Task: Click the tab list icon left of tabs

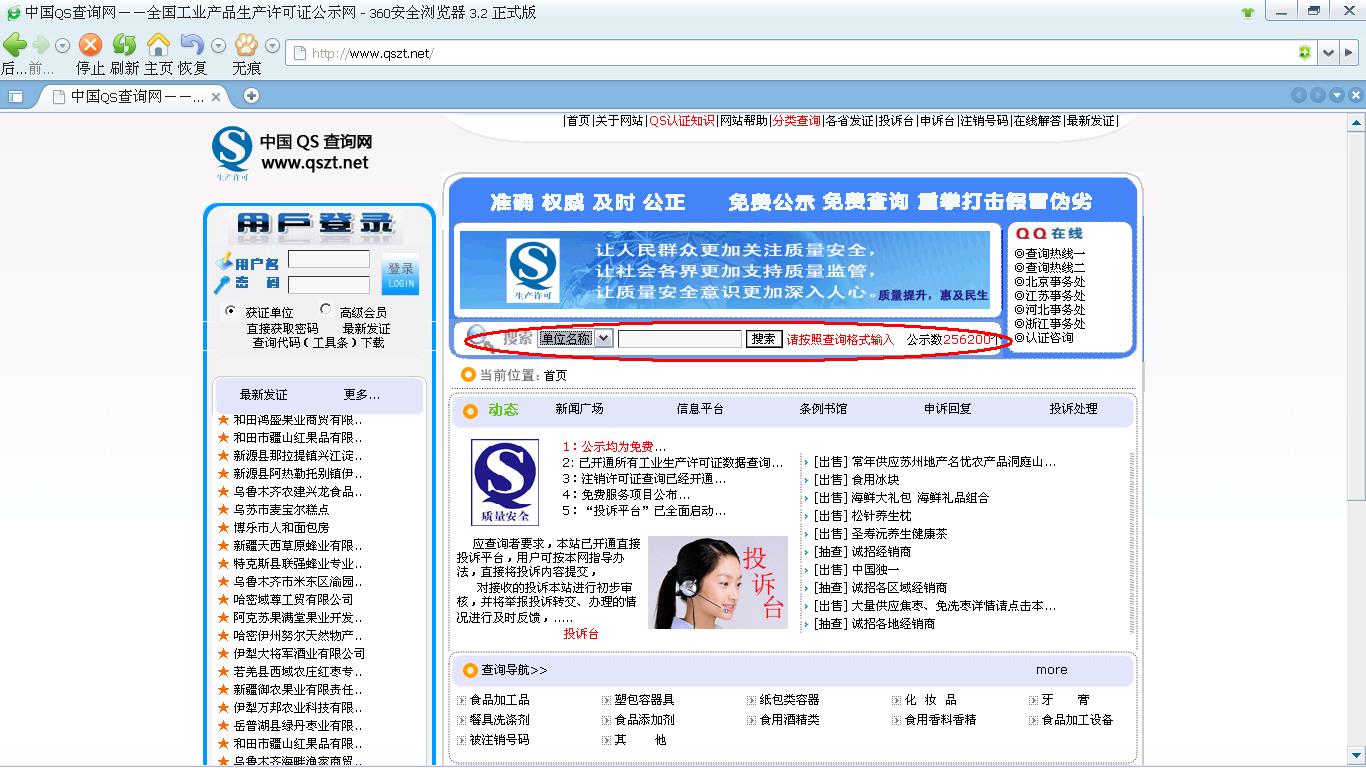Action: click(15, 97)
